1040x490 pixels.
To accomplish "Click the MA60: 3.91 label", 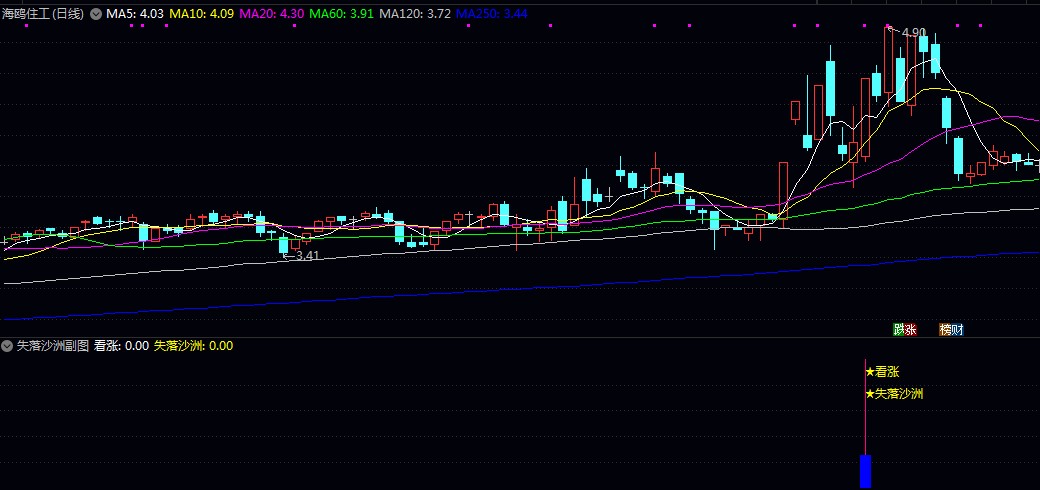I will [x=342, y=13].
